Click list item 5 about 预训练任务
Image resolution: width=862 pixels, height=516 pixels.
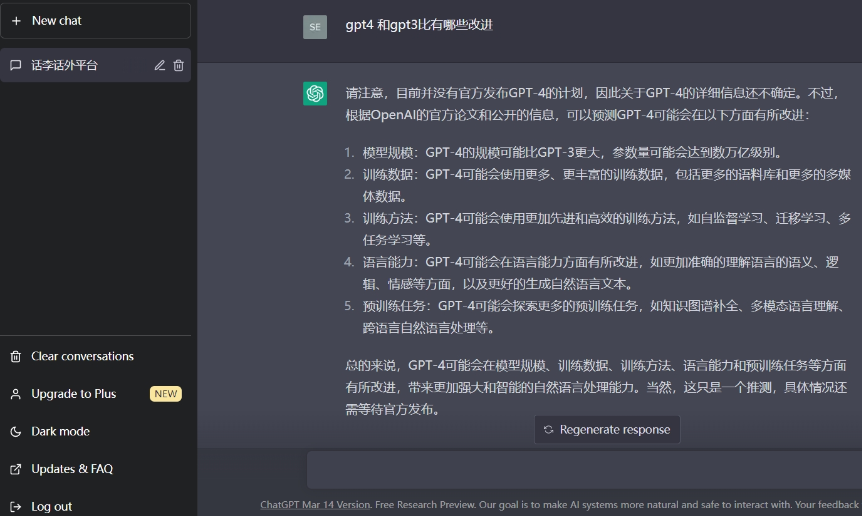[x=604, y=318]
